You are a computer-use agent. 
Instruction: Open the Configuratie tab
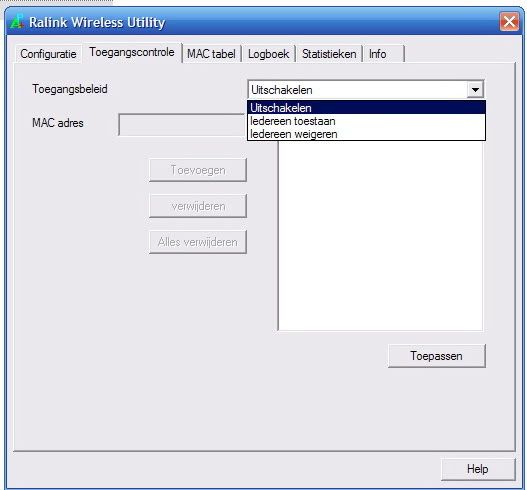pyautogui.click(x=48, y=54)
